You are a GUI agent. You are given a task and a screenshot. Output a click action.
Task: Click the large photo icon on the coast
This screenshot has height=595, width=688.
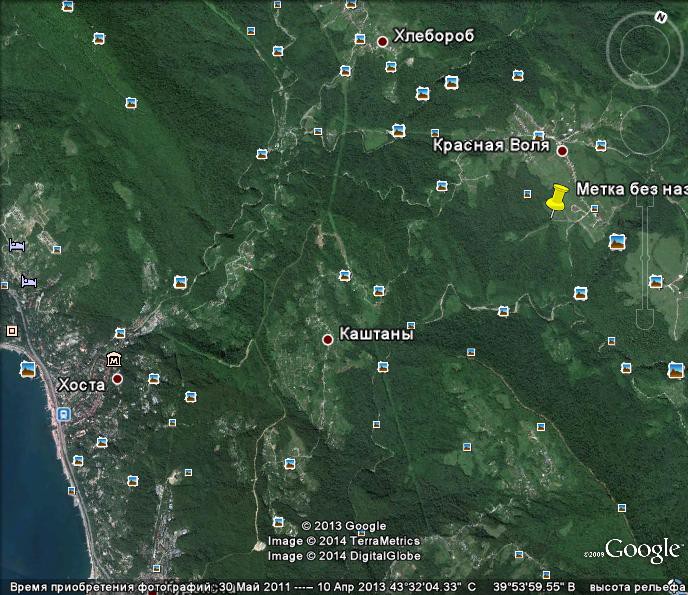click(28, 369)
